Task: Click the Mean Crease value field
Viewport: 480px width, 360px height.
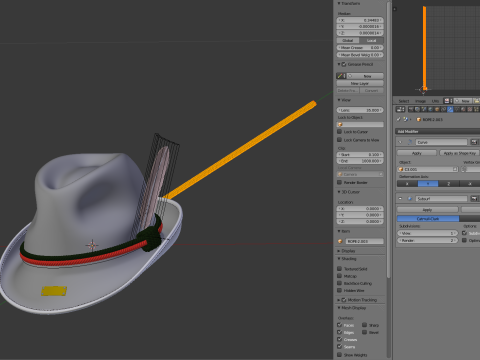Action: (360, 48)
